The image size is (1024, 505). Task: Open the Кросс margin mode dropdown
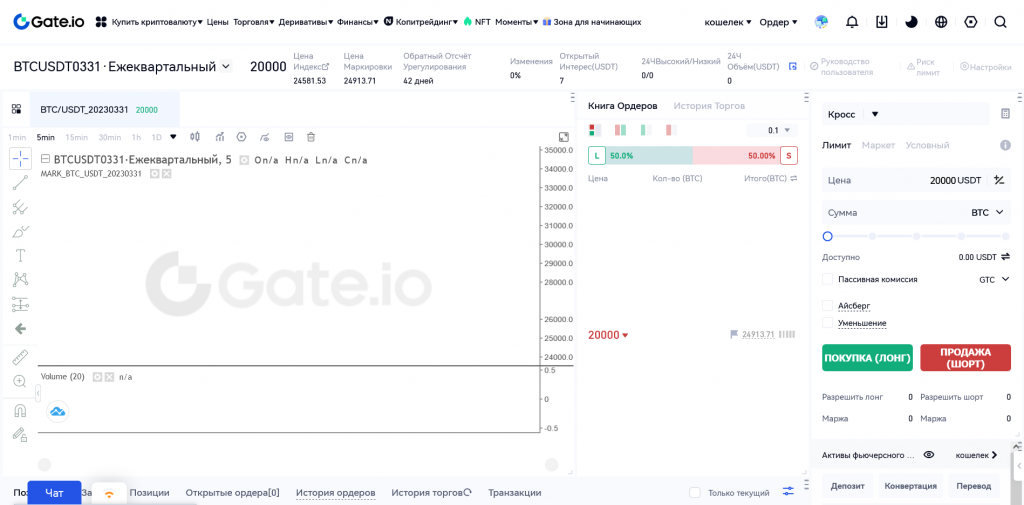tap(853, 114)
